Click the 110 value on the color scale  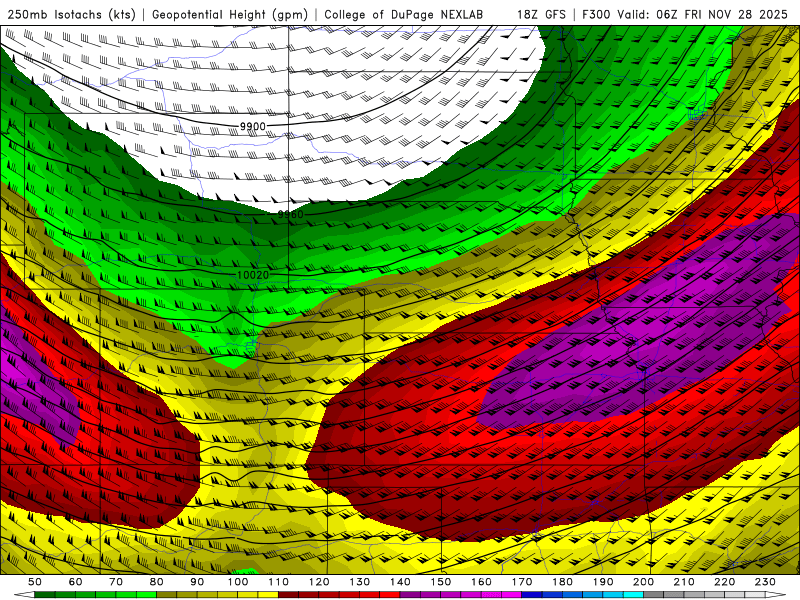279,582
